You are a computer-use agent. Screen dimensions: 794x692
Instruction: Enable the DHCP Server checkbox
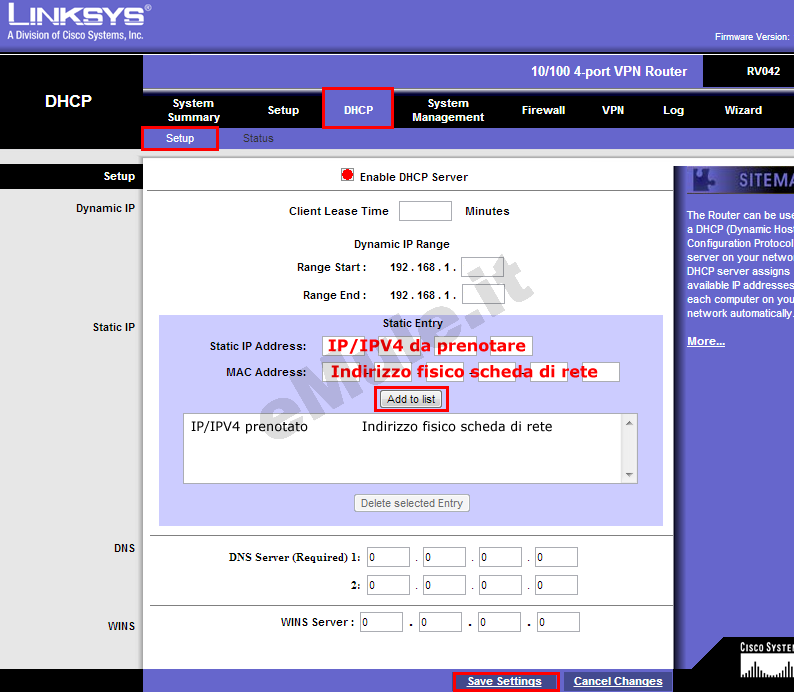[x=347, y=175]
